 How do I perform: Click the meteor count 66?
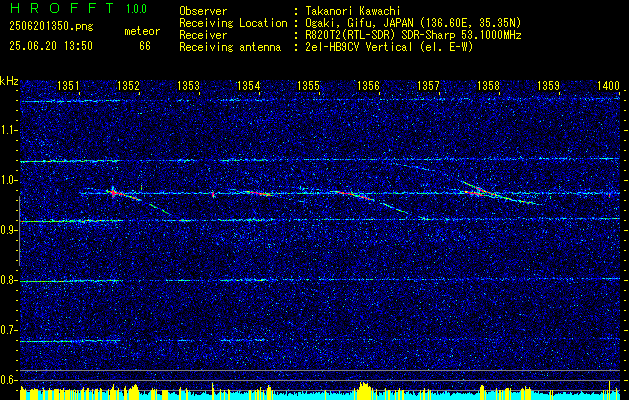(145, 46)
